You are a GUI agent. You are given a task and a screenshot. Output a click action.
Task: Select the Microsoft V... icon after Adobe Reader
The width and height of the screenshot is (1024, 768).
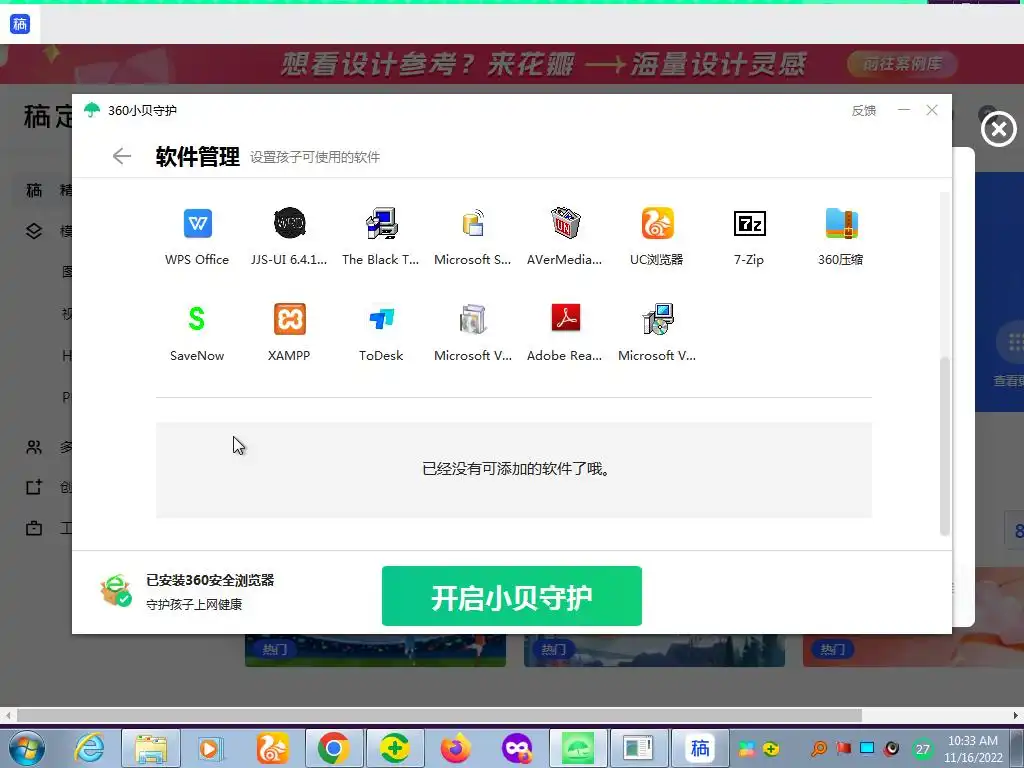coord(657,319)
